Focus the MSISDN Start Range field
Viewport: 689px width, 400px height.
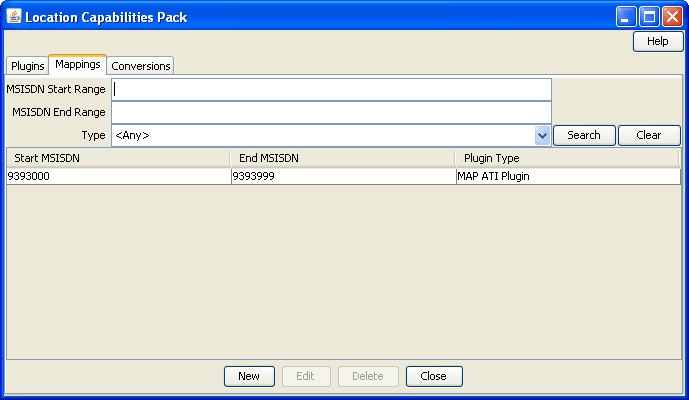coord(331,90)
